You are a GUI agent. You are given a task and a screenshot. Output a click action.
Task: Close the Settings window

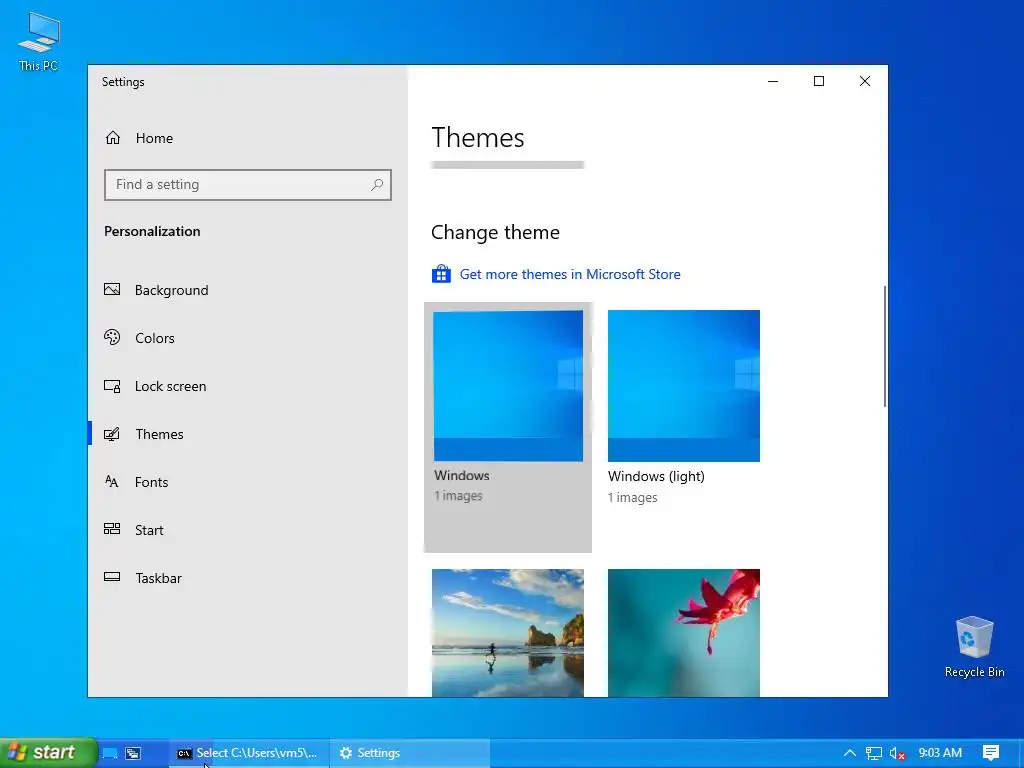865,81
